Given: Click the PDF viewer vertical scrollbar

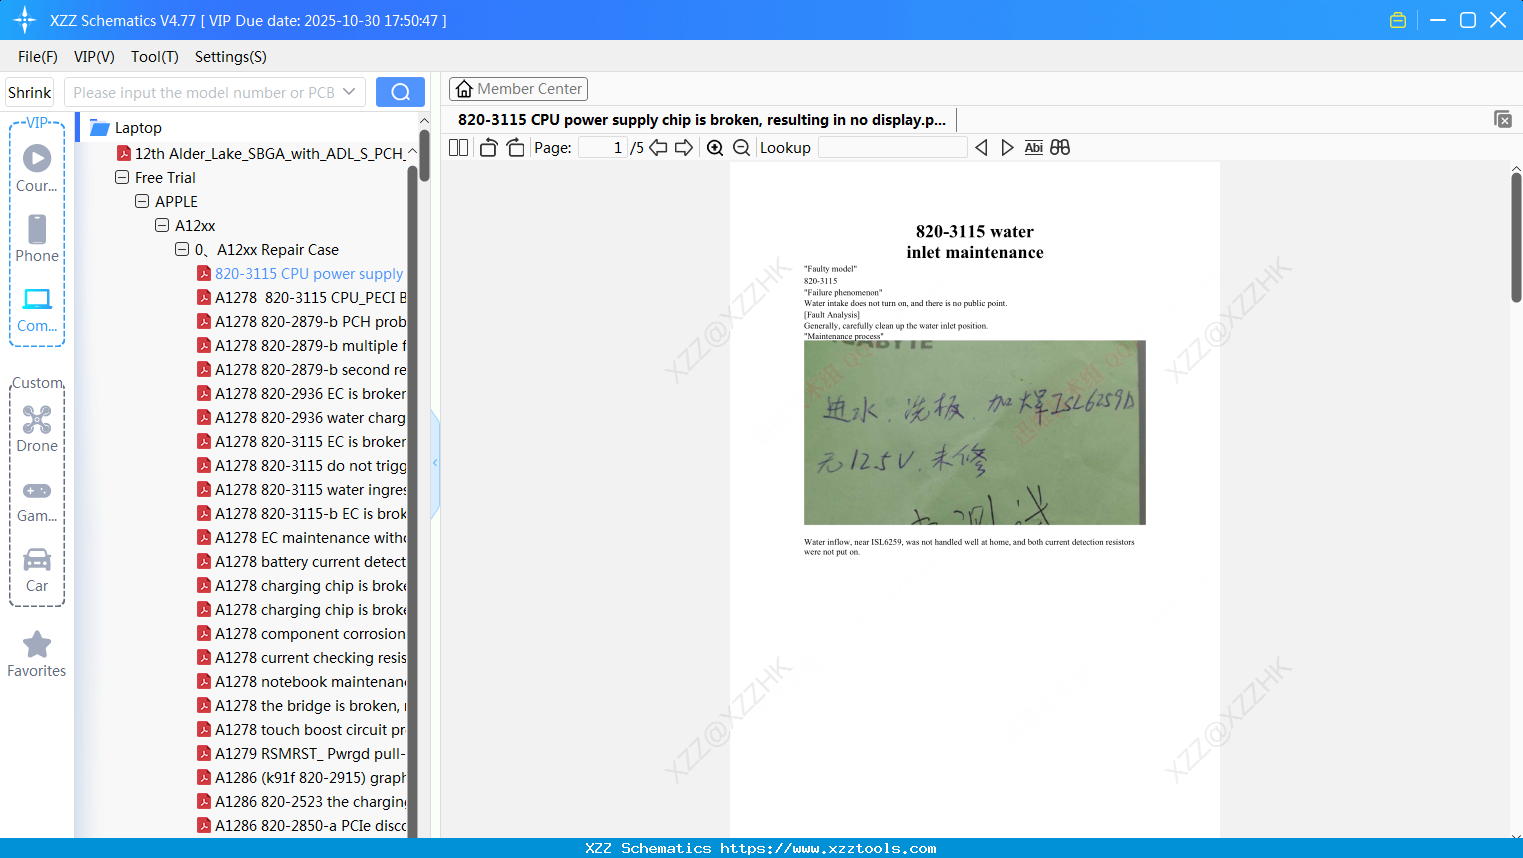Looking at the screenshot, I should tap(1516, 237).
